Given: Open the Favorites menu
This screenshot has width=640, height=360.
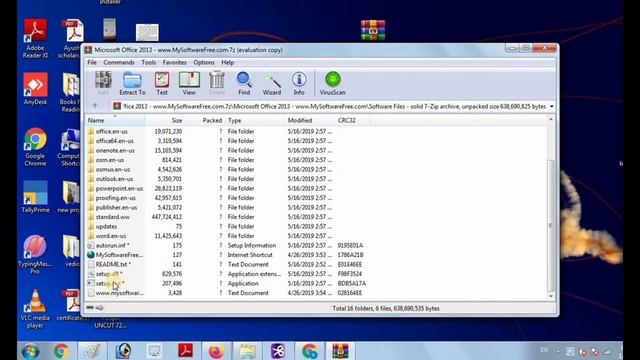Looking at the screenshot, I should click(x=174, y=62).
